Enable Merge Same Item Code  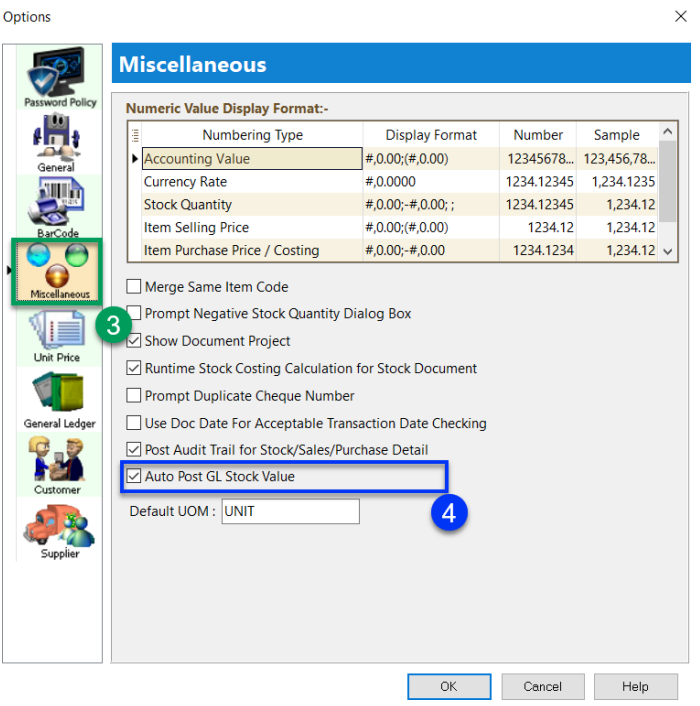135,287
